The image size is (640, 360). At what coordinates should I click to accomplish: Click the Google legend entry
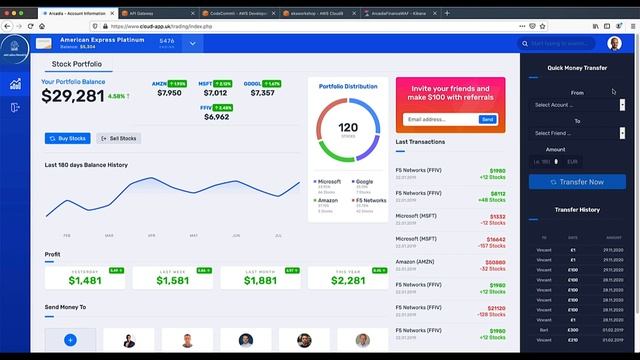(x=362, y=187)
